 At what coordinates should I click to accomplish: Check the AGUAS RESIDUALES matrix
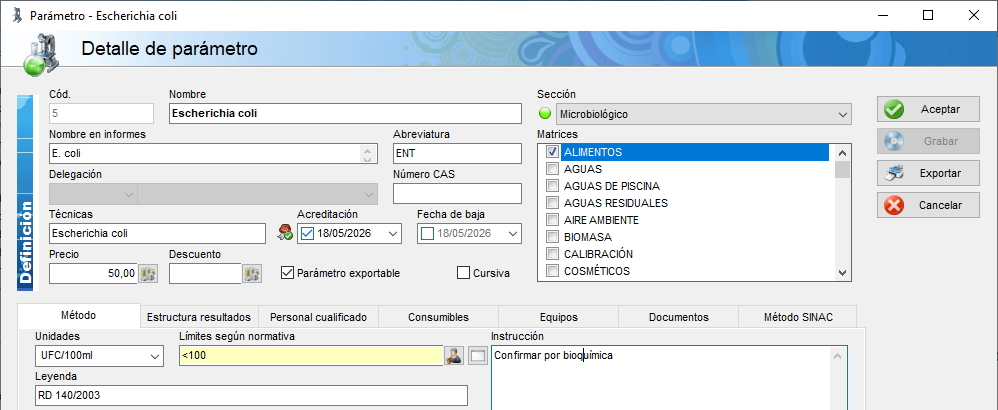(552, 203)
